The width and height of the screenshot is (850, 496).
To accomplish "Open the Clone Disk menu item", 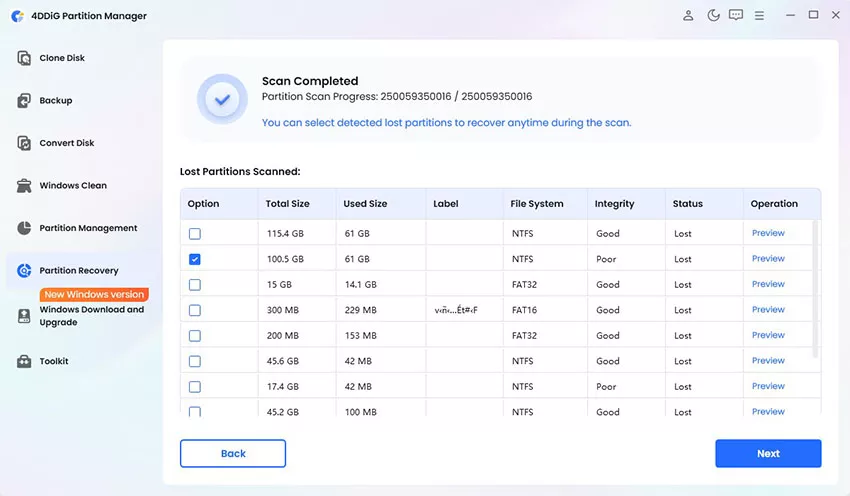I will tap(62, 58).
